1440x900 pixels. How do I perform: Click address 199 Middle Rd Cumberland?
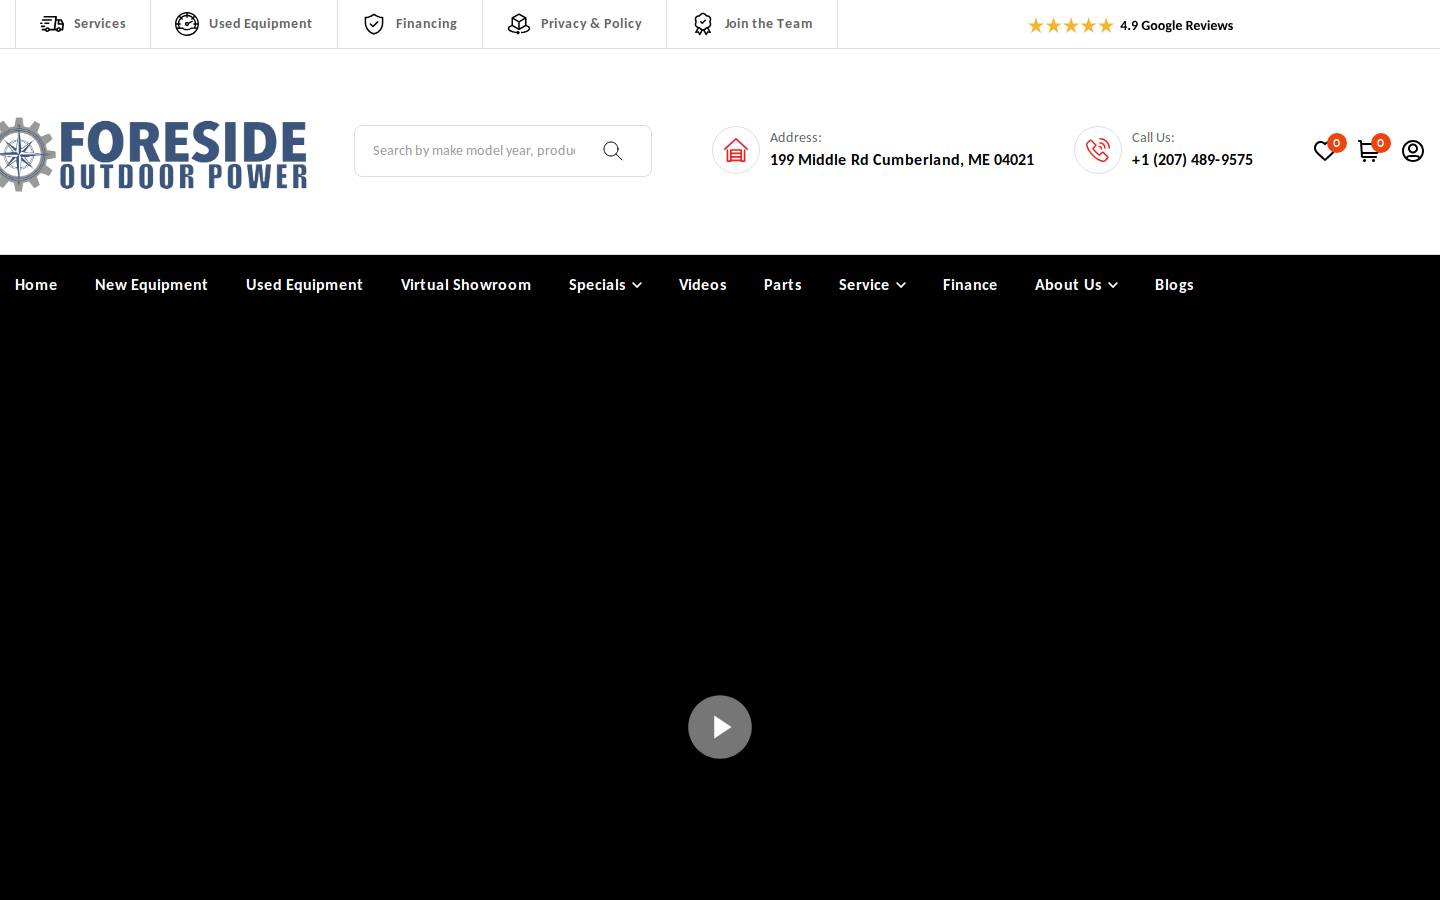point(902,160)
